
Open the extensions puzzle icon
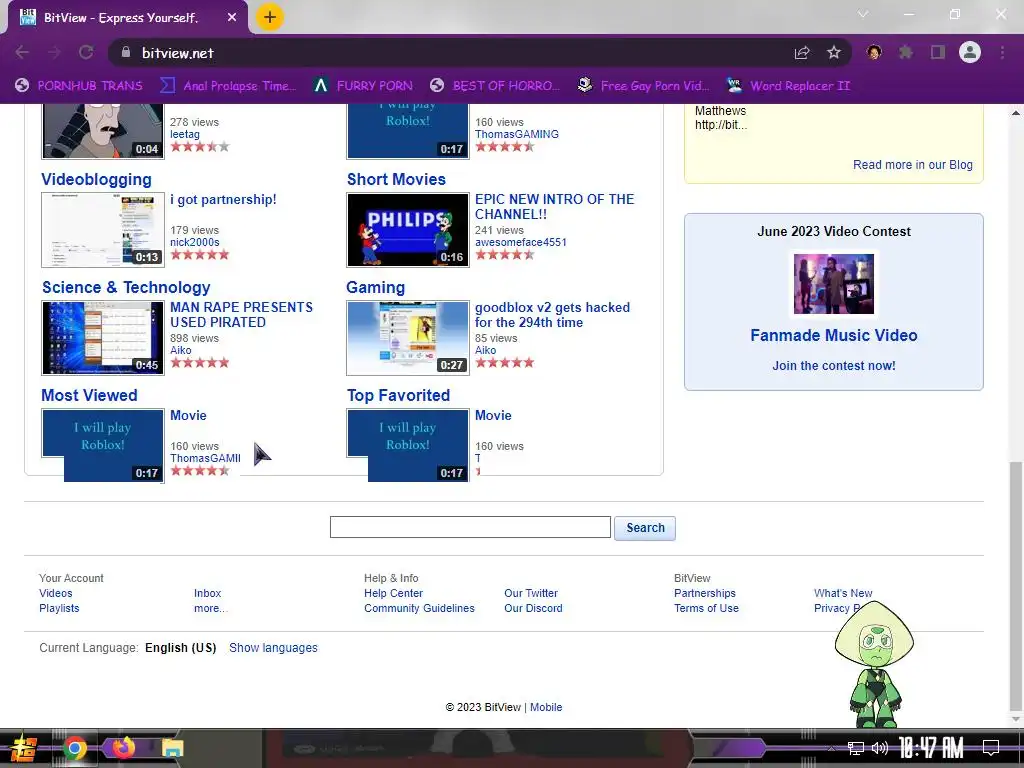click(906, 52)
